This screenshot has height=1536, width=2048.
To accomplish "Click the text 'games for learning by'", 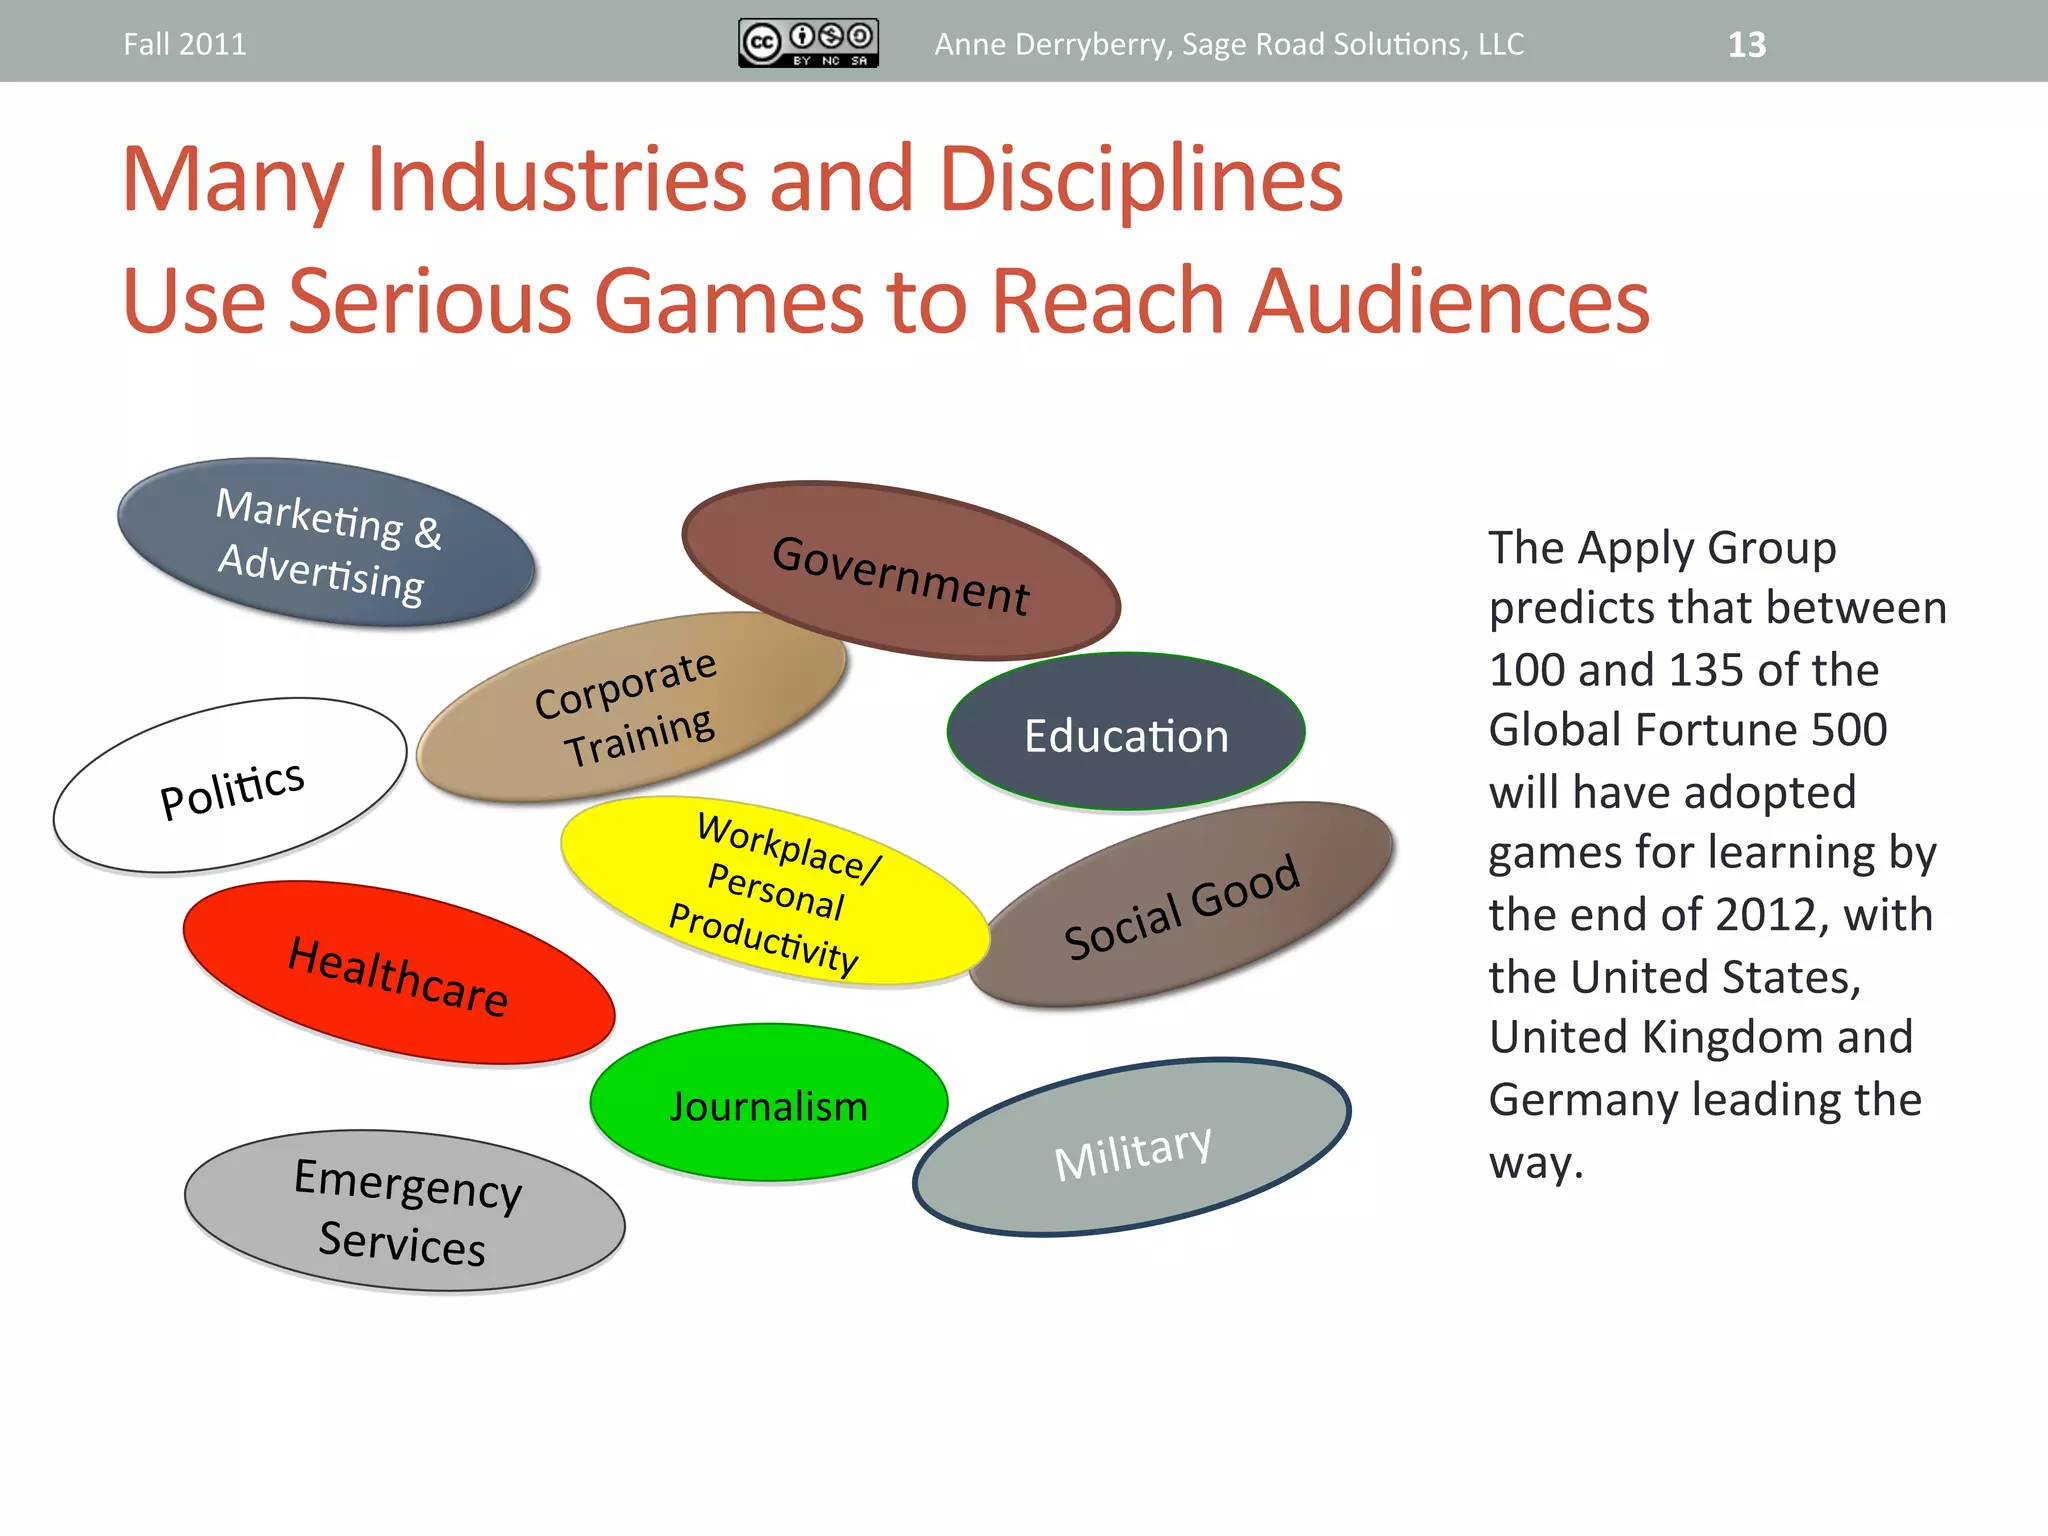I will coord(1713,853).
